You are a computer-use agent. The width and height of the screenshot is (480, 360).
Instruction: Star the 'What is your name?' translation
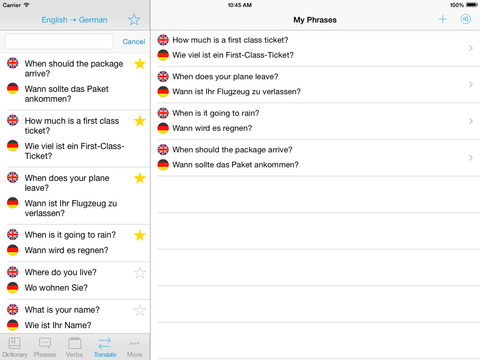click(x=140, y=310)
